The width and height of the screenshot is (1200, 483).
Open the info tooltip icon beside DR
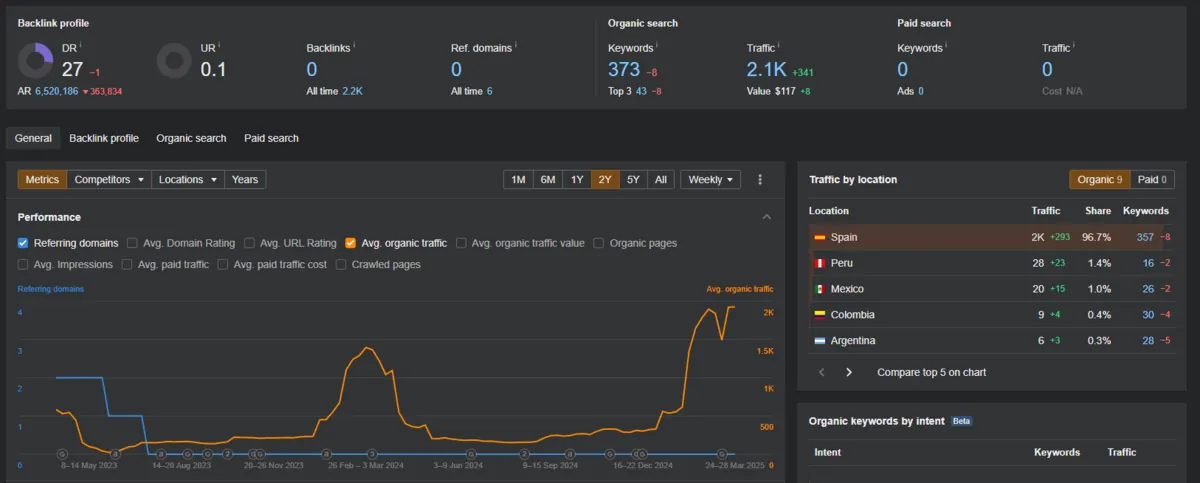[x=80, y=45]
